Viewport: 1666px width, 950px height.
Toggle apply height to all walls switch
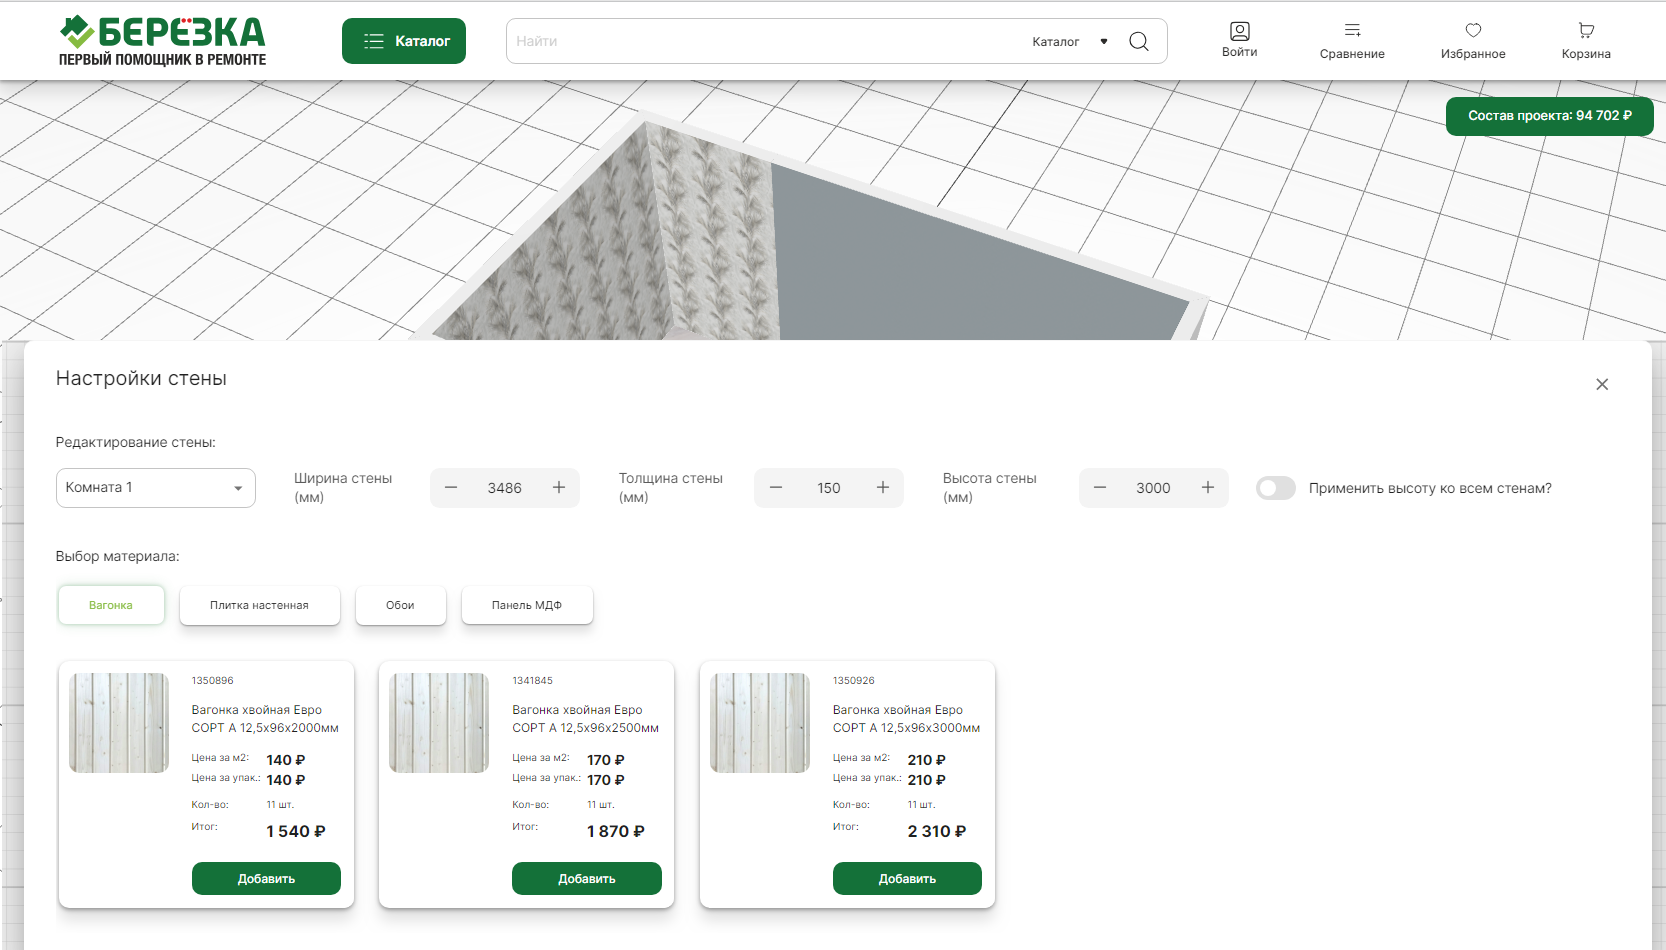tap(1276, 488)
